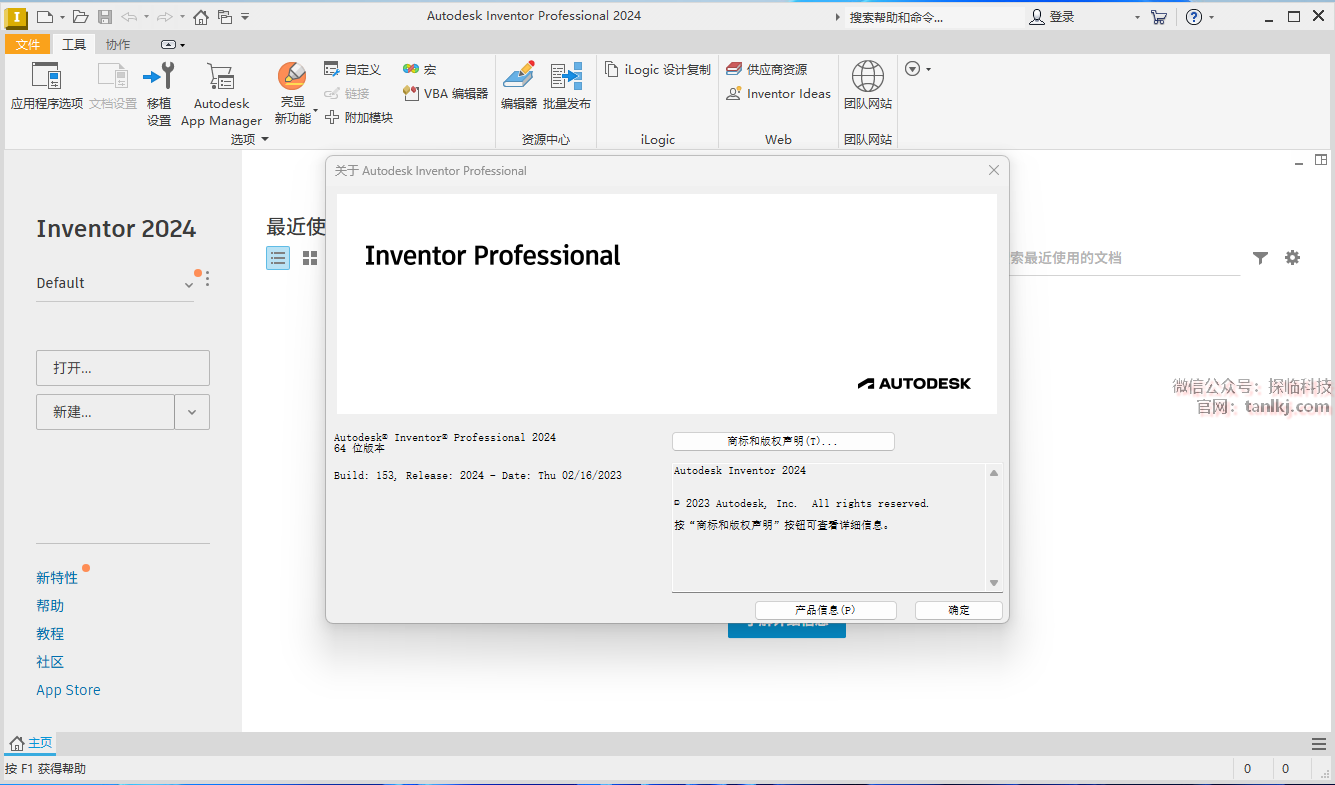Expand the 新建 button dropdown arrow
This screenshot has width=1335, height=785.
click(x=192, y=412)
